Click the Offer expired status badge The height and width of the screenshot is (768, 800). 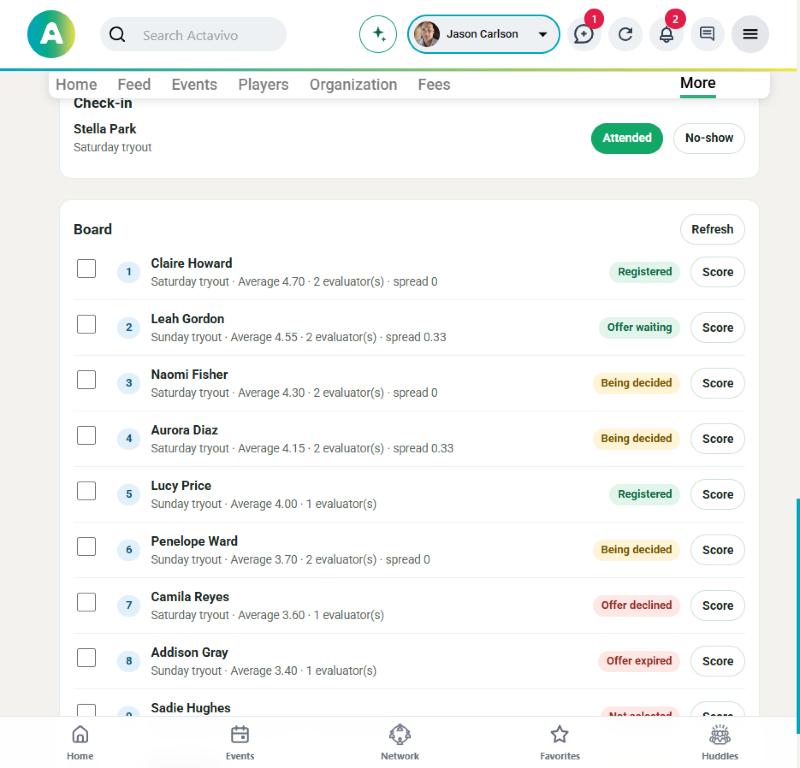[639, 661]
